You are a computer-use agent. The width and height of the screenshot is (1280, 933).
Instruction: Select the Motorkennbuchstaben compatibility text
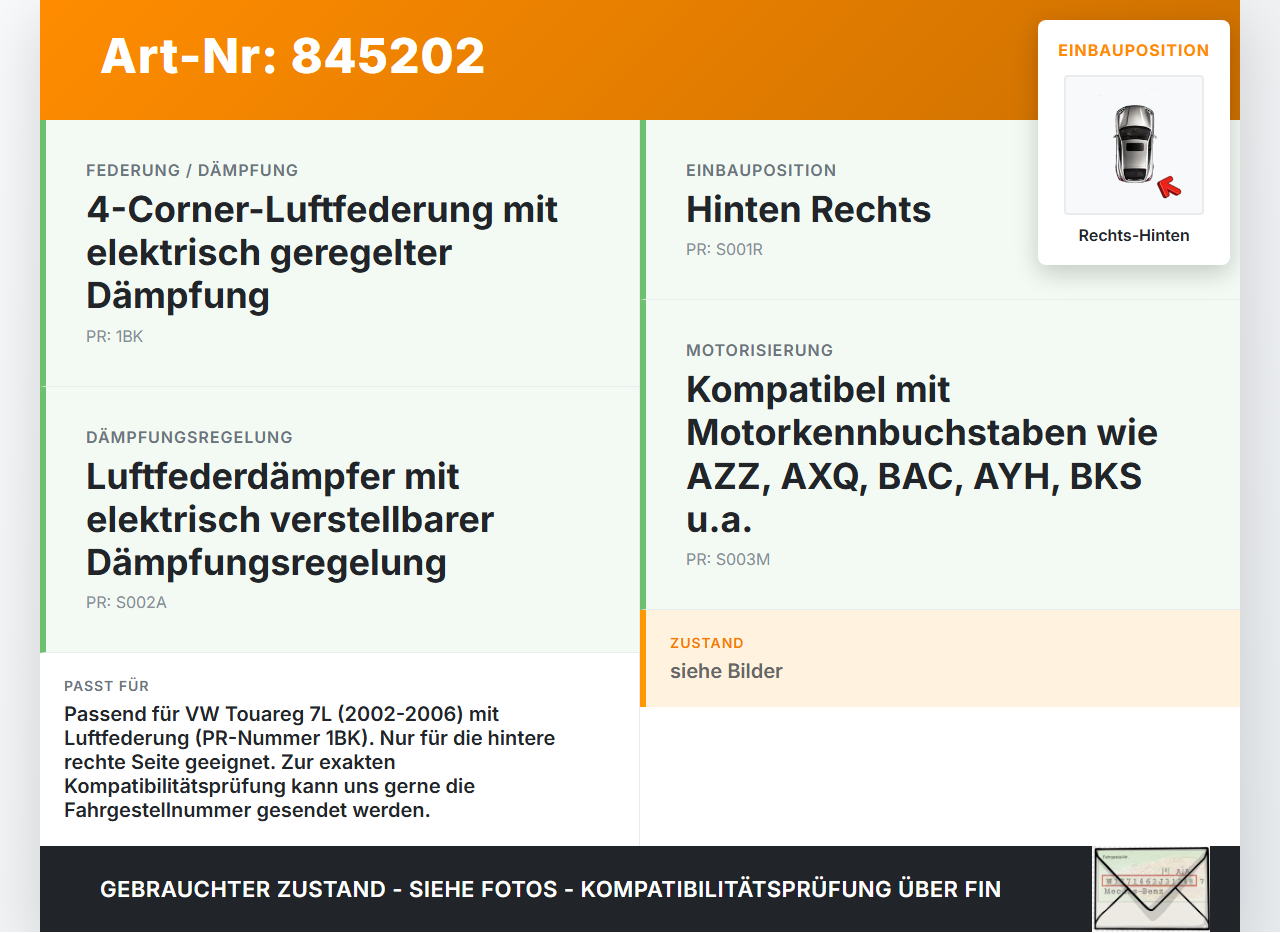922,455
